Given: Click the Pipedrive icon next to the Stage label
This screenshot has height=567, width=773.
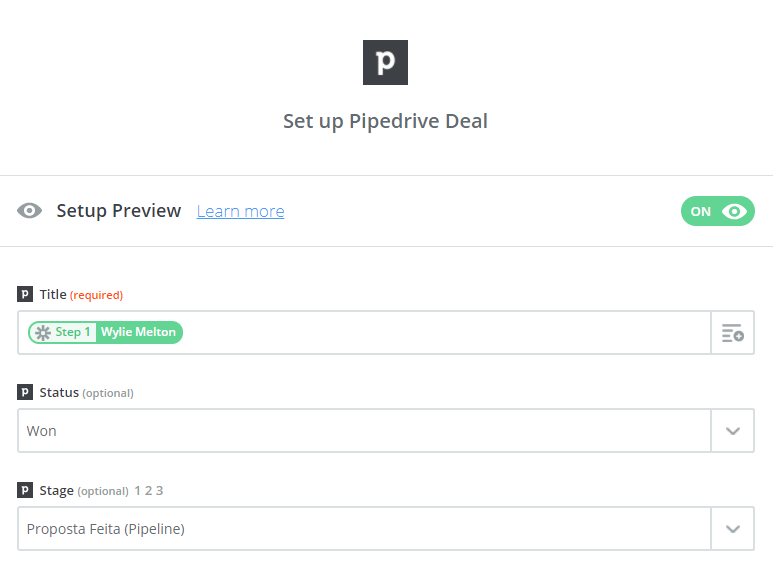Looking at the screenshot, I should pos(25,491).
